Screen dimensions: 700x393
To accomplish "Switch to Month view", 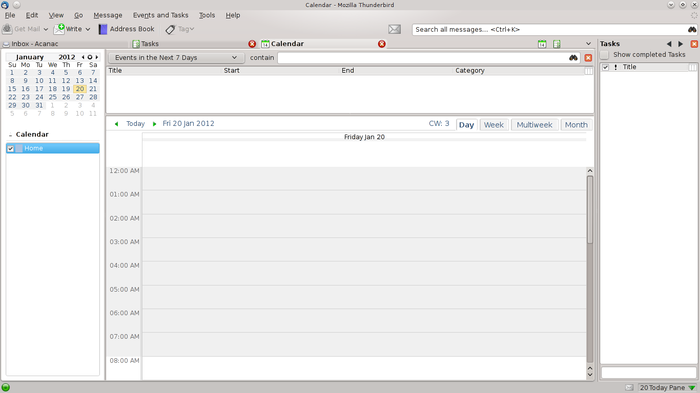I will (x=576, y=125).
